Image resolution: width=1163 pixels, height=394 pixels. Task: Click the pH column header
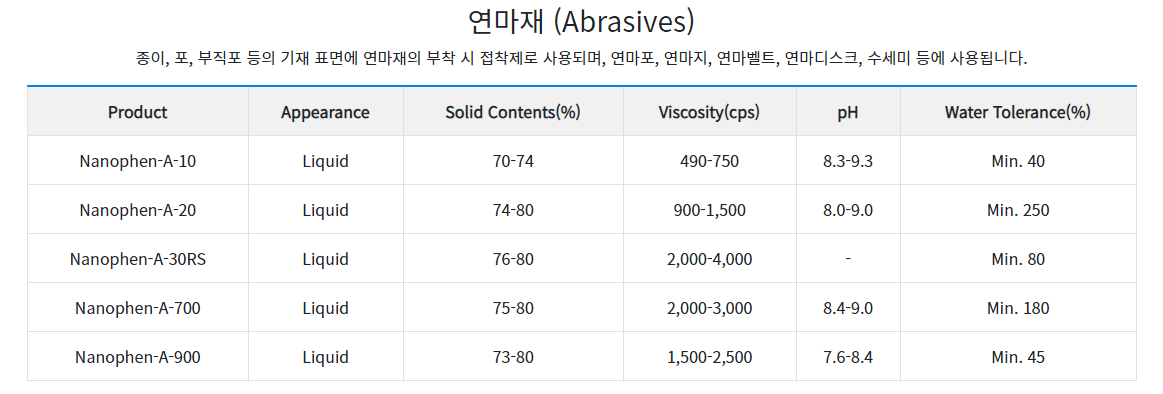(848, 112)
